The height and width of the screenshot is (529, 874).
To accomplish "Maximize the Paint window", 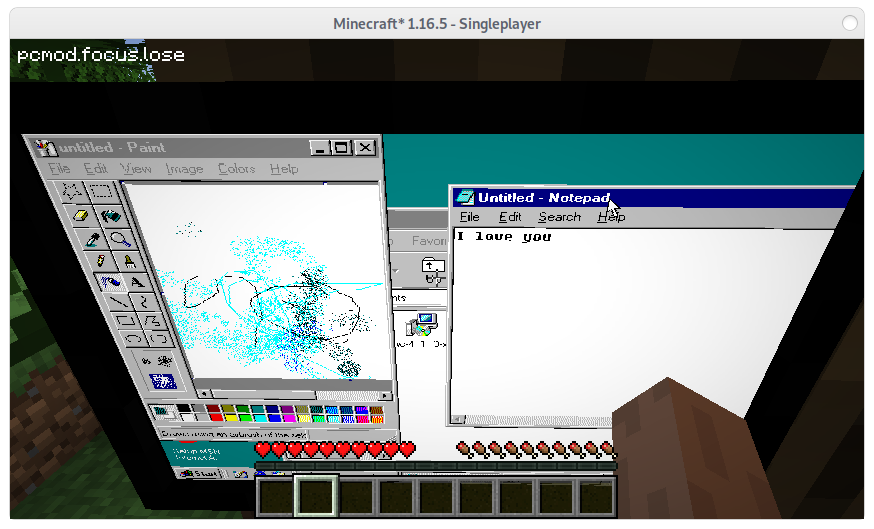I will [341, 148].
